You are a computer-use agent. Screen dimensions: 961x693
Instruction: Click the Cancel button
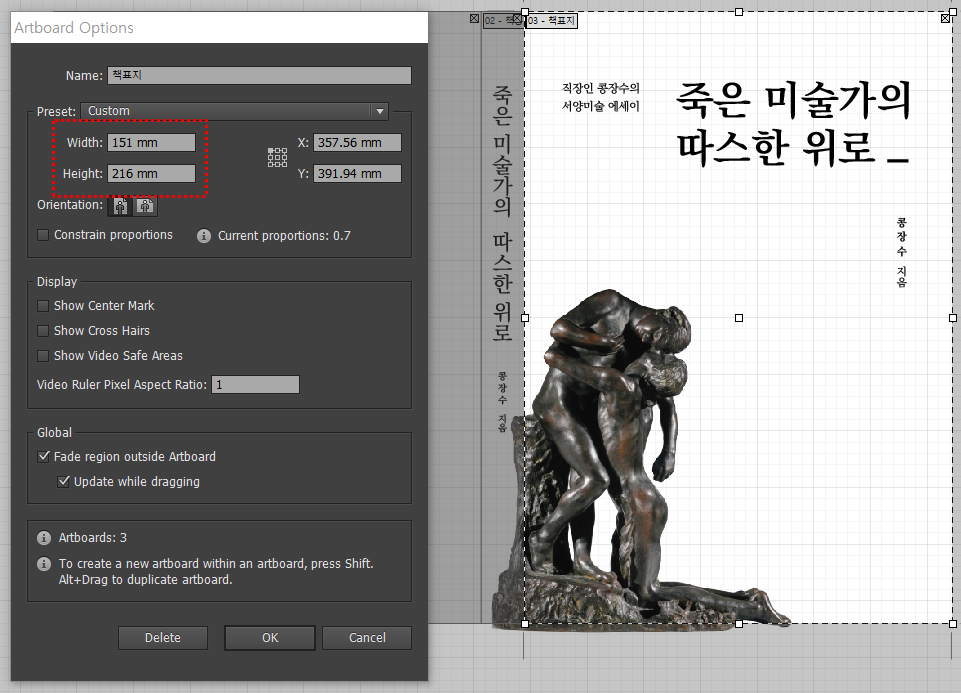point(367,638)
